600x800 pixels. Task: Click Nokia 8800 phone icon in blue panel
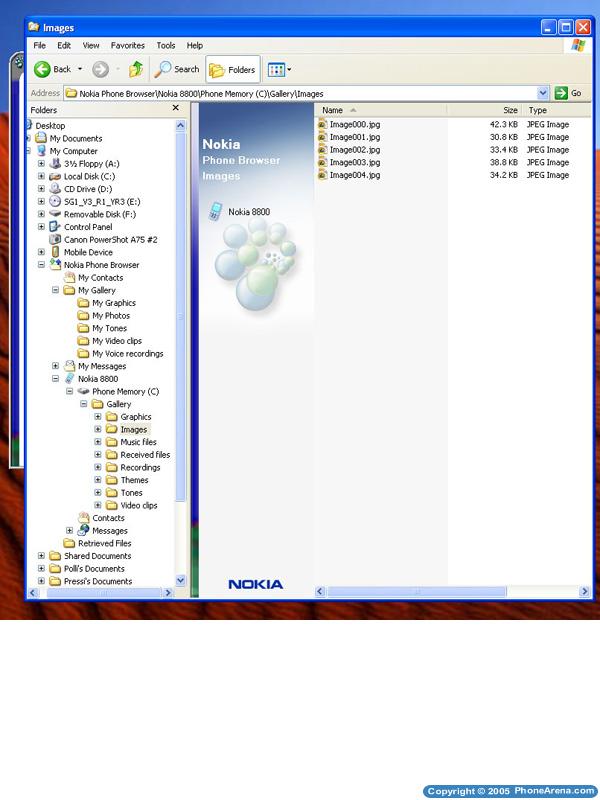point(216,211)
